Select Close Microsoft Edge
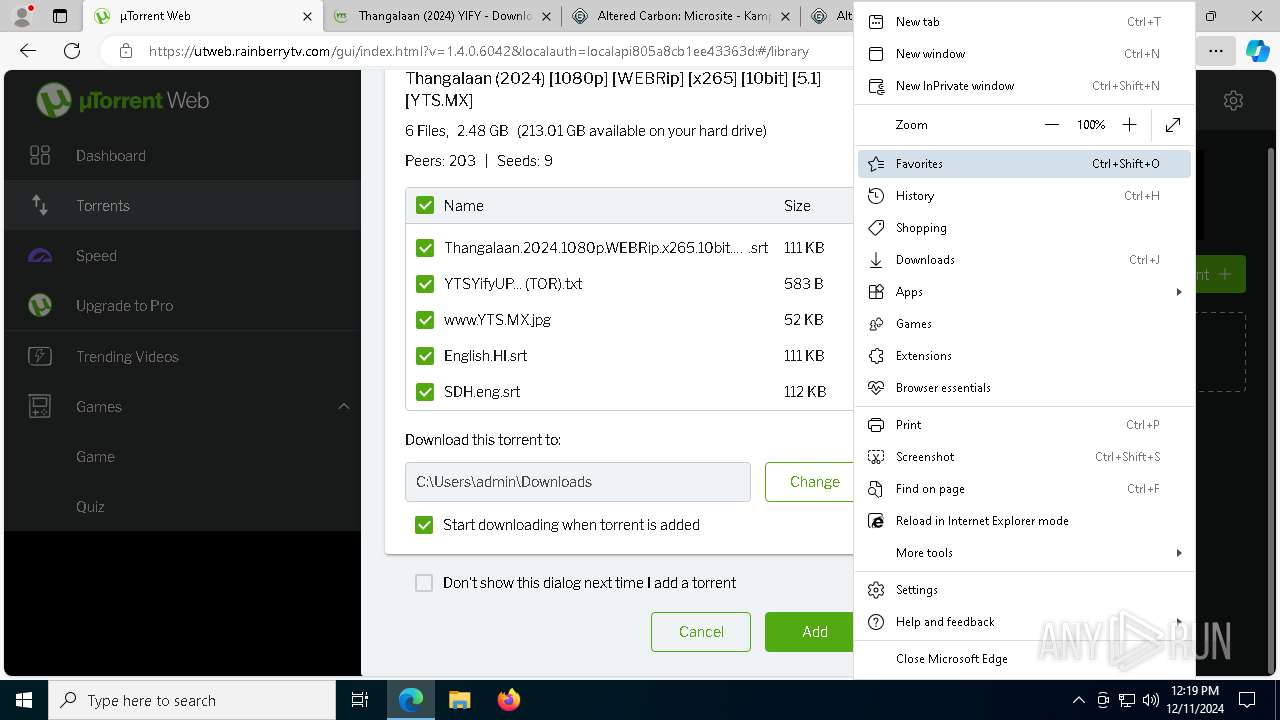1280x720 pixels. pyautogui.click(x=1024, y=658)
